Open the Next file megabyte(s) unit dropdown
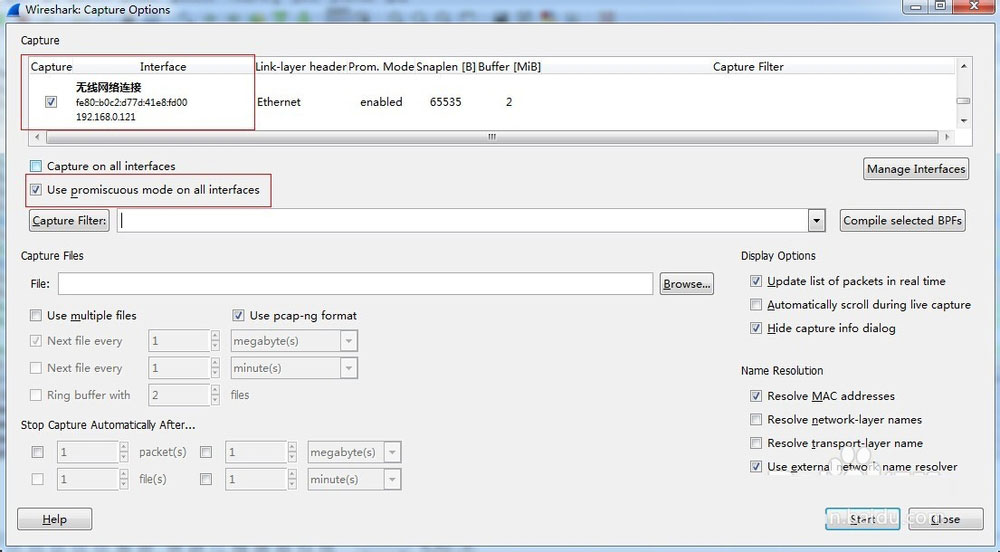This screenshot has height=552, width=1000. [x=349, y=341]
